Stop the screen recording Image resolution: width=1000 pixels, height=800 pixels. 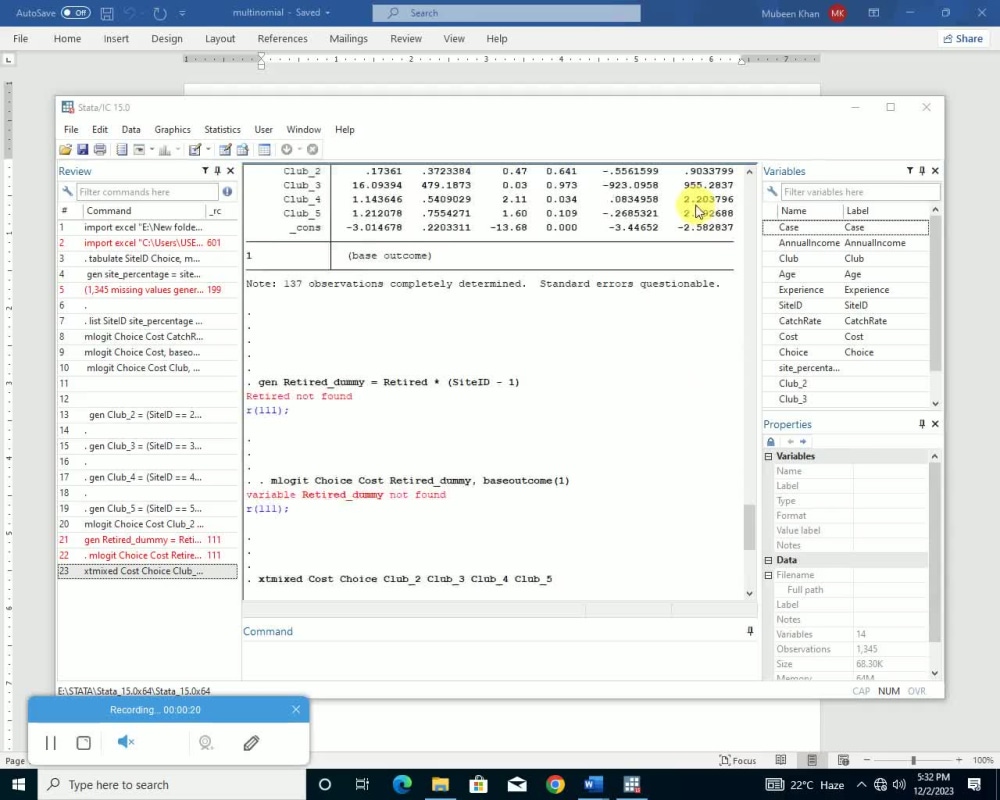(x=84, y=743)
